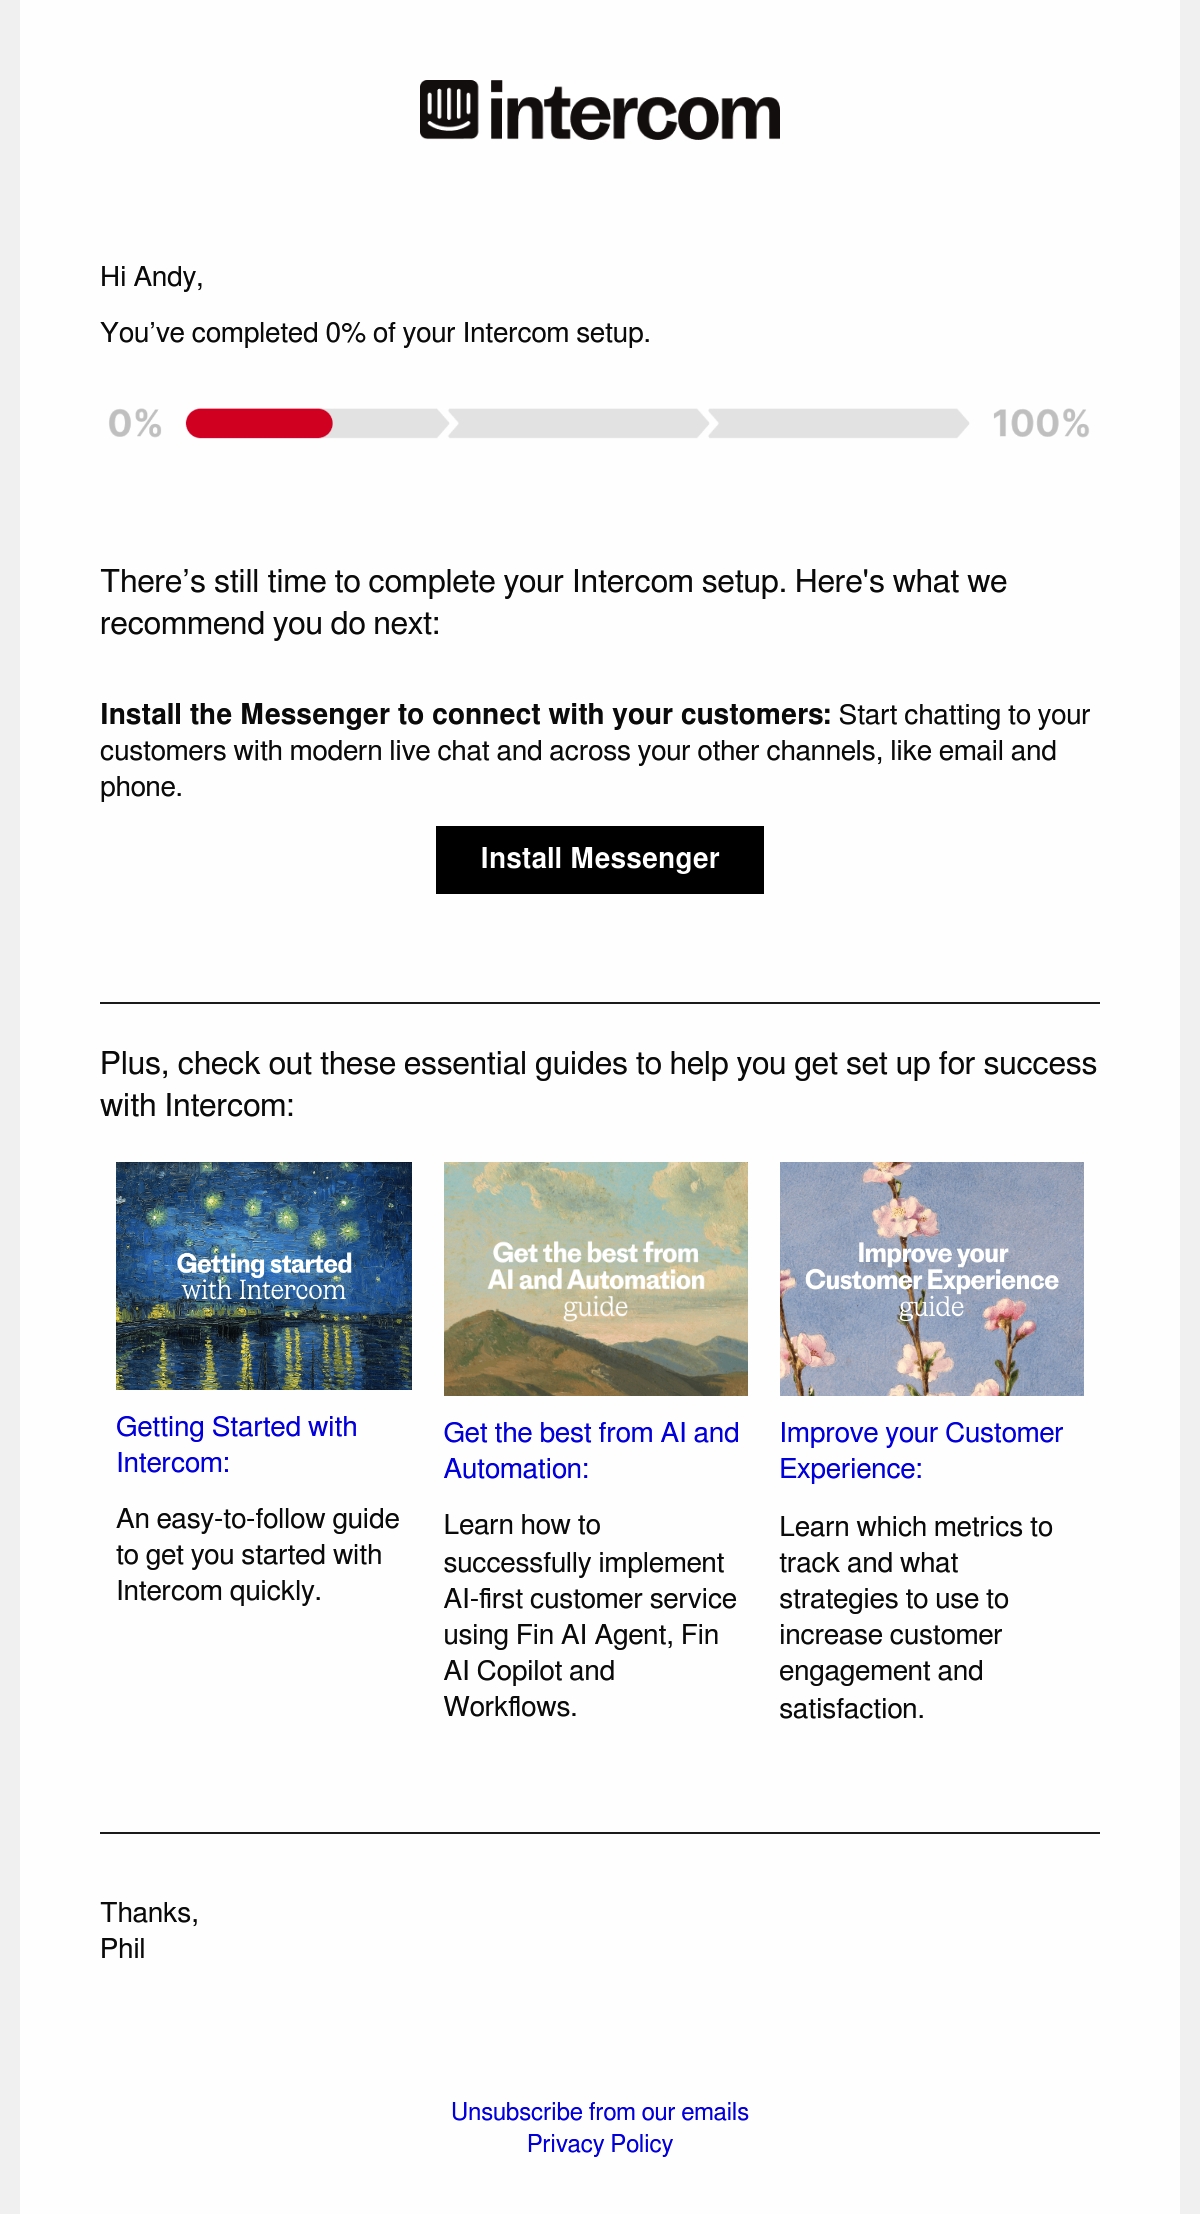Click the 100% progress label
1200x2214 pixels.
[x=1040, y=424]
